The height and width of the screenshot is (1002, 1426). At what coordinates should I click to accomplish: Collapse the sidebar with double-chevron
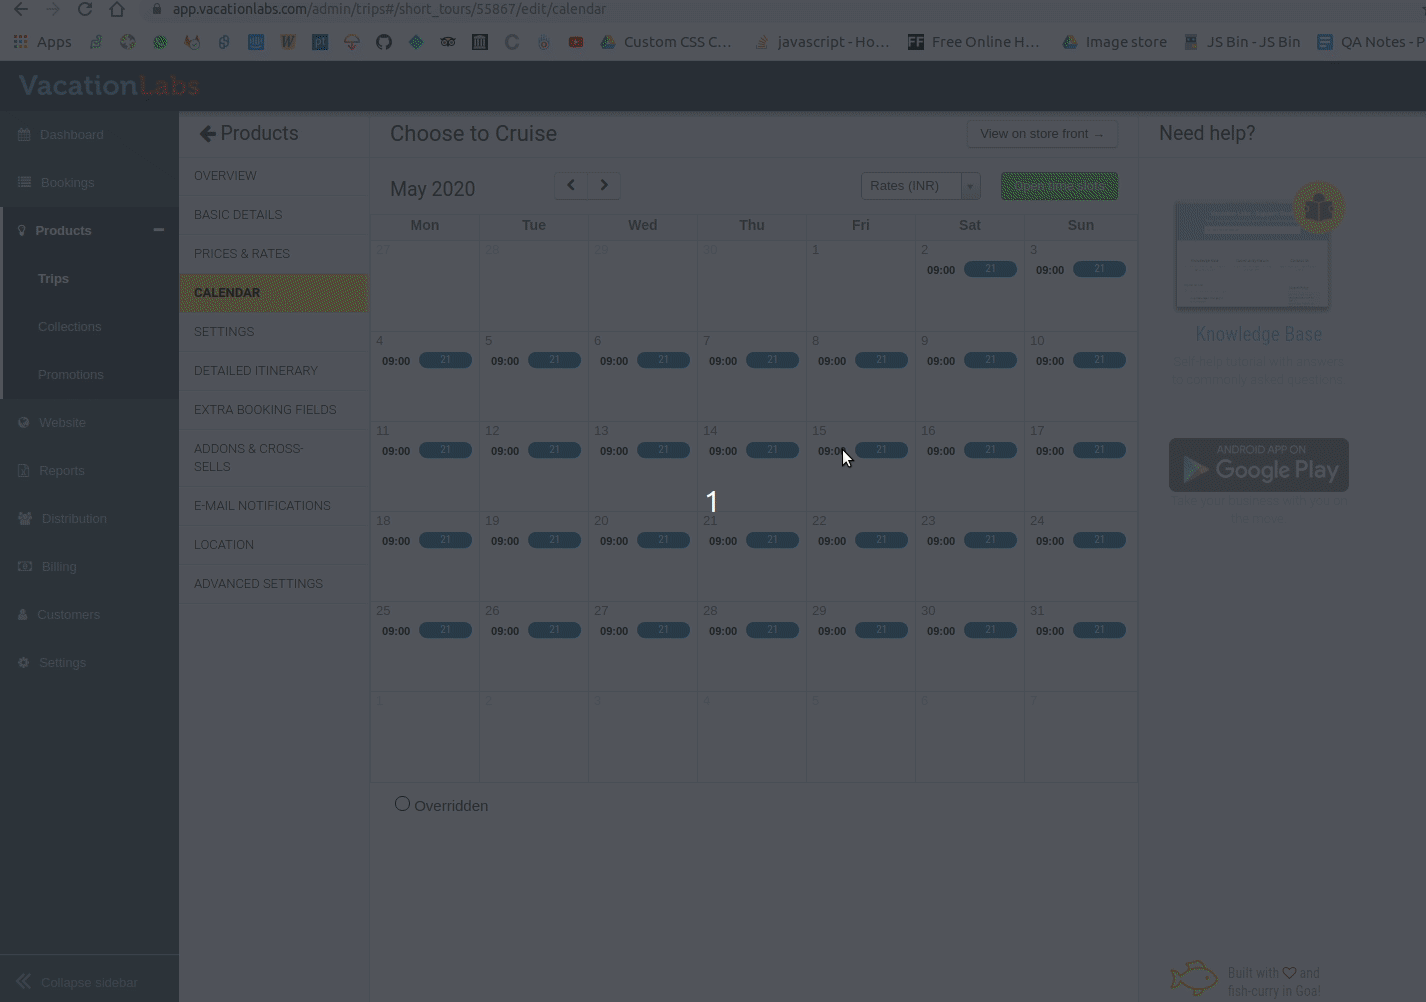24,982
